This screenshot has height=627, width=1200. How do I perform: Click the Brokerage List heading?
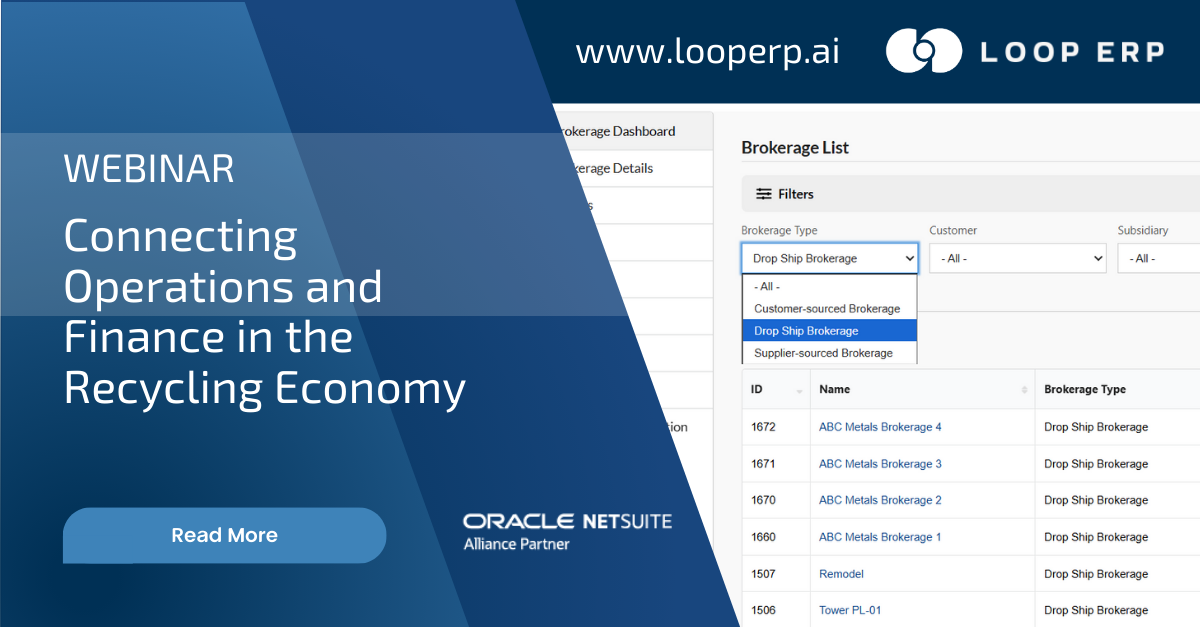pos(795,147)
